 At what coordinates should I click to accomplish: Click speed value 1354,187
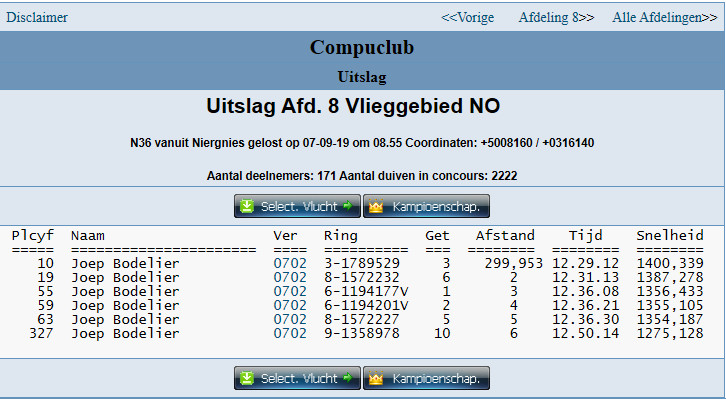pos(670,319)
